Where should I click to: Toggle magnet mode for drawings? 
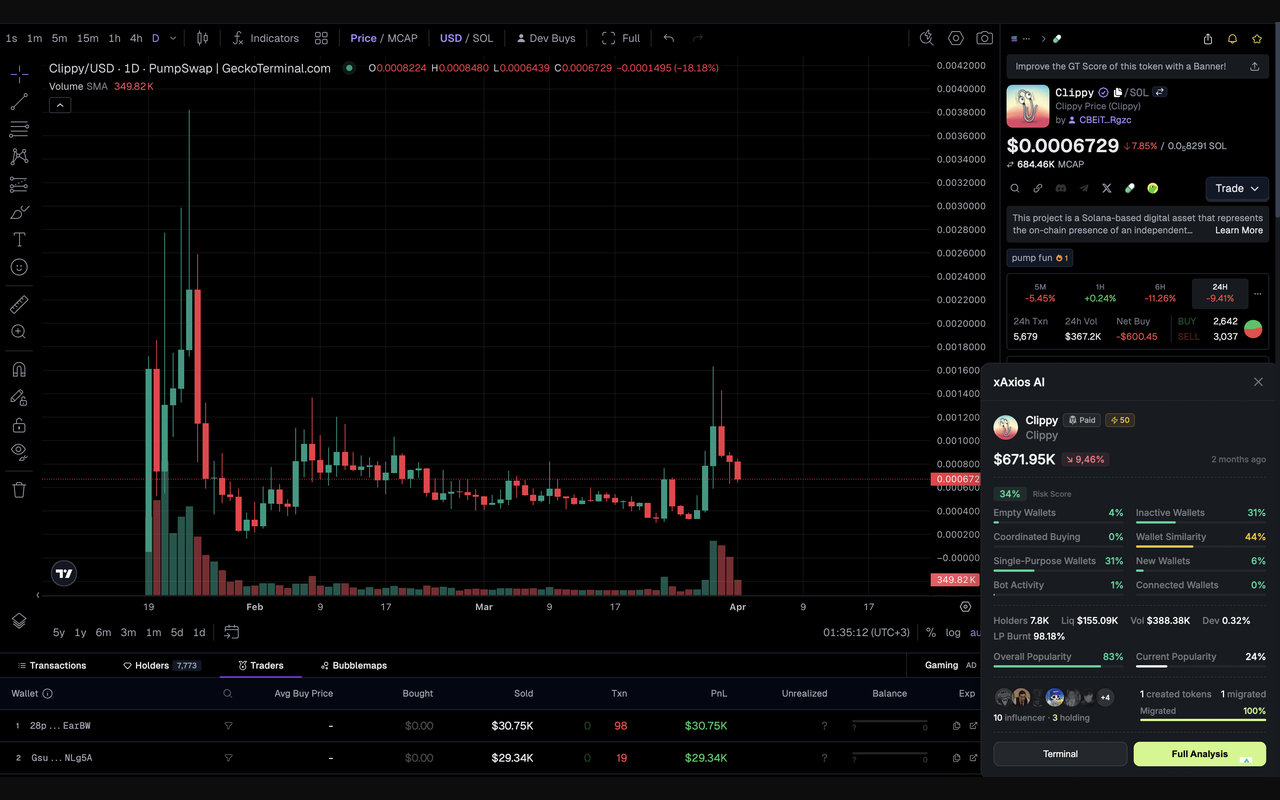[x=19, y=369]
